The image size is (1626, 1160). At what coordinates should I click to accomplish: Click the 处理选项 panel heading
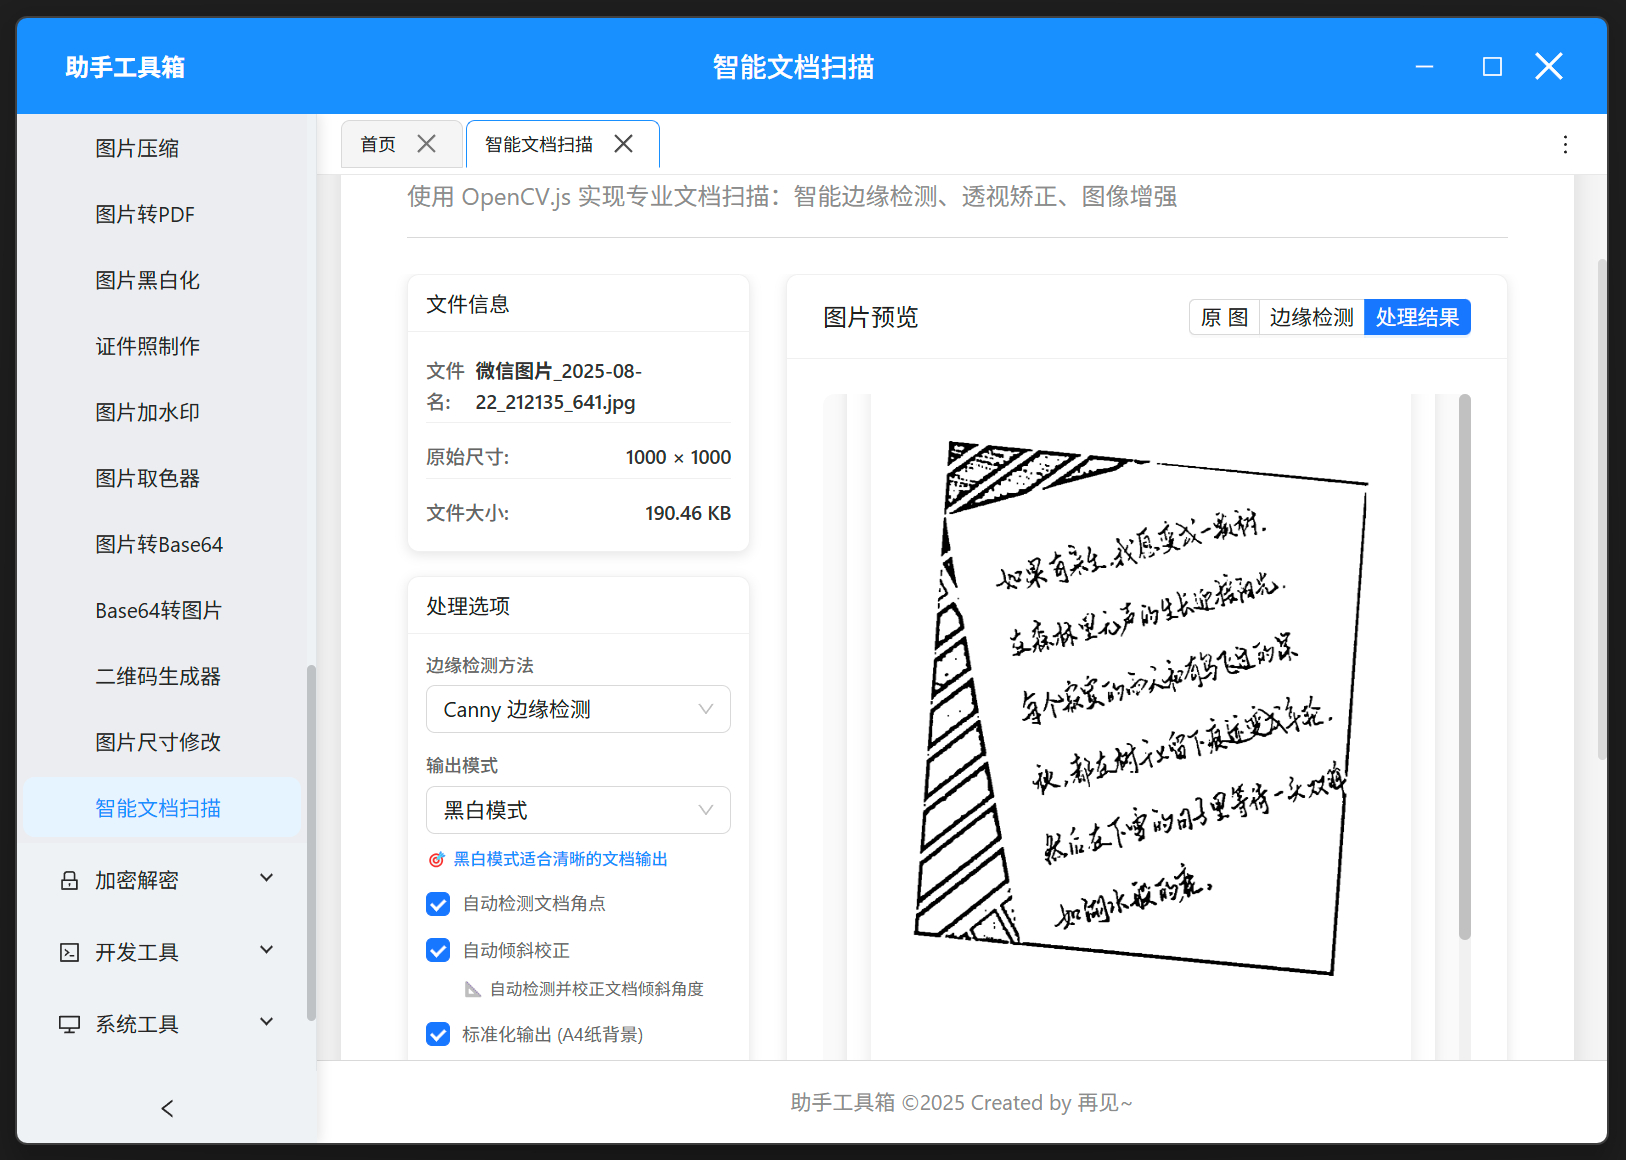pyautogui.click(x=468, y=606)
